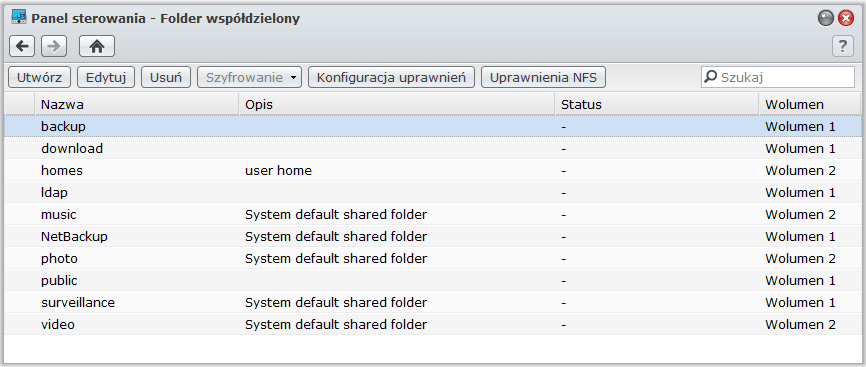The width and height of the screenshot is (866, 367).
Task: Open Uprawnienia NFS settings
Action: click(543, 77)
